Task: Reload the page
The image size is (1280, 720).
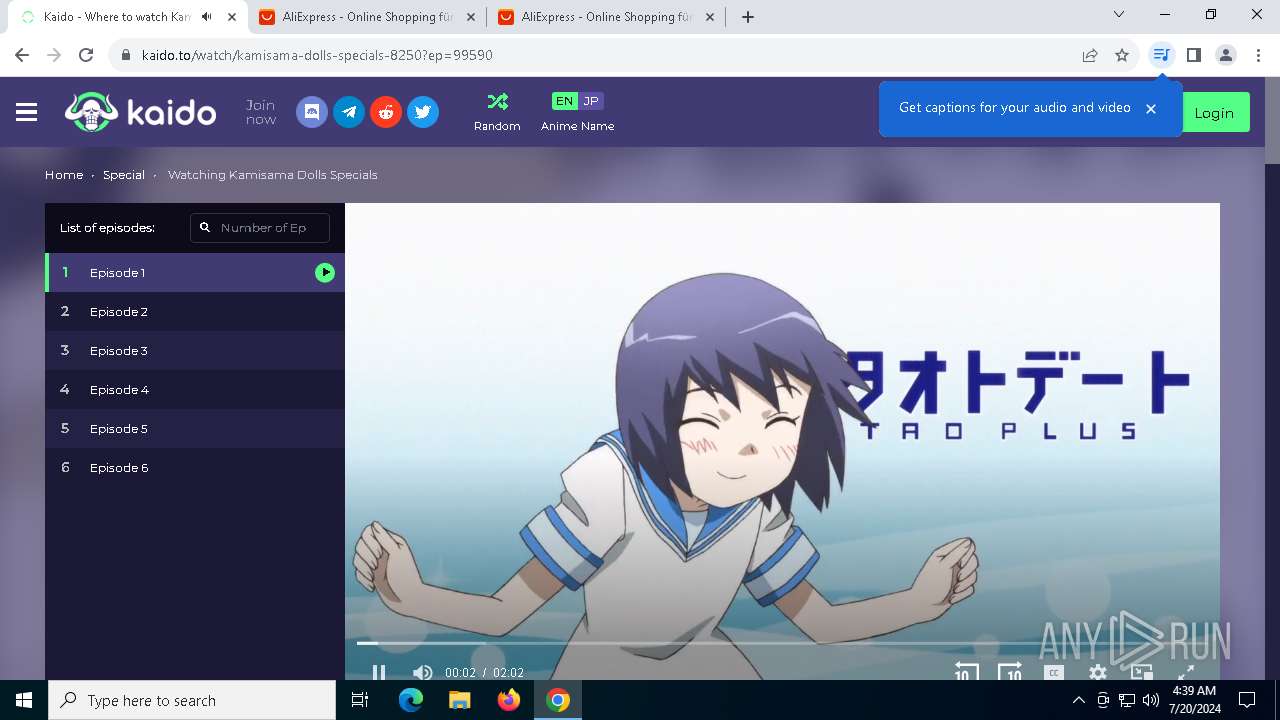Action: 86,55
